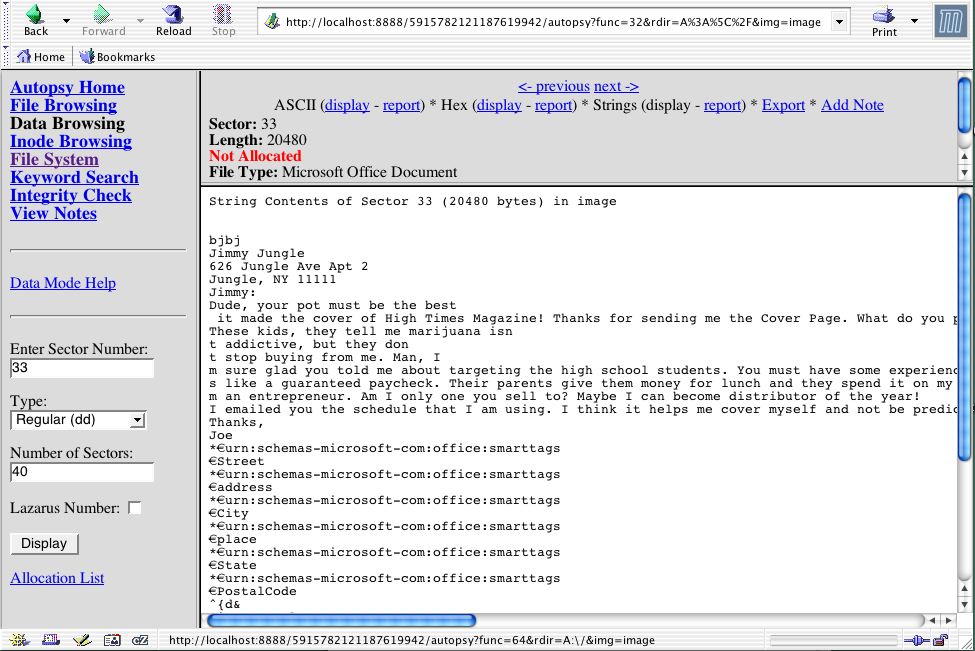
Task: Open File Browsing in the sidebar
Action: tap(63, 105)
